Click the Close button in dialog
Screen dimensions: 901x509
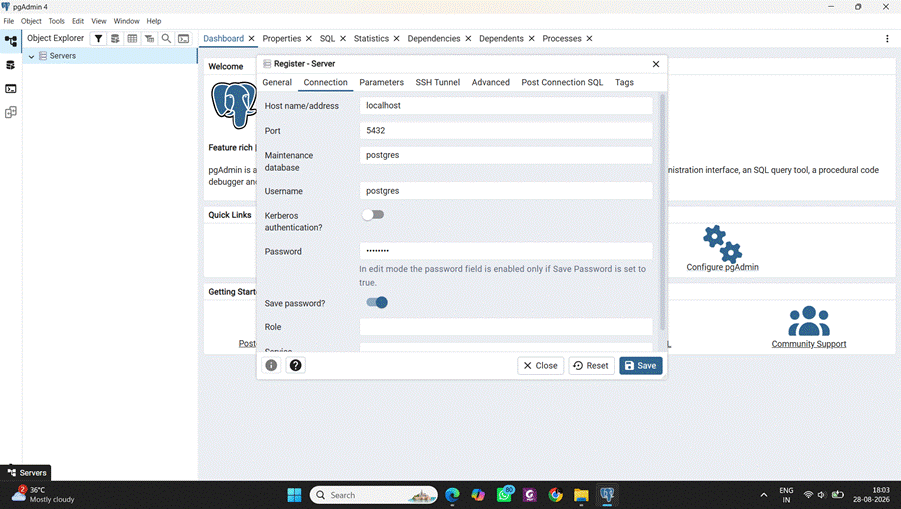pyautogui.click(x=541, y=365)
